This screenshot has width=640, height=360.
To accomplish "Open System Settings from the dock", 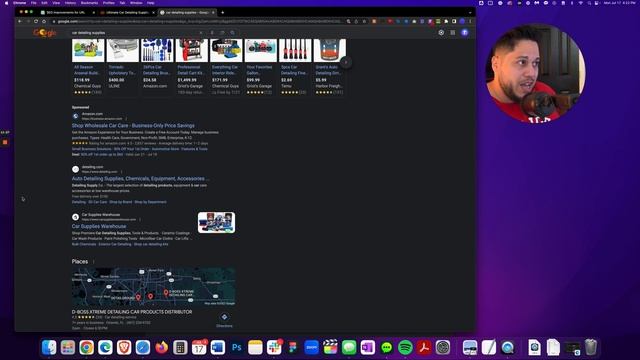I will [x=443, y=347].
